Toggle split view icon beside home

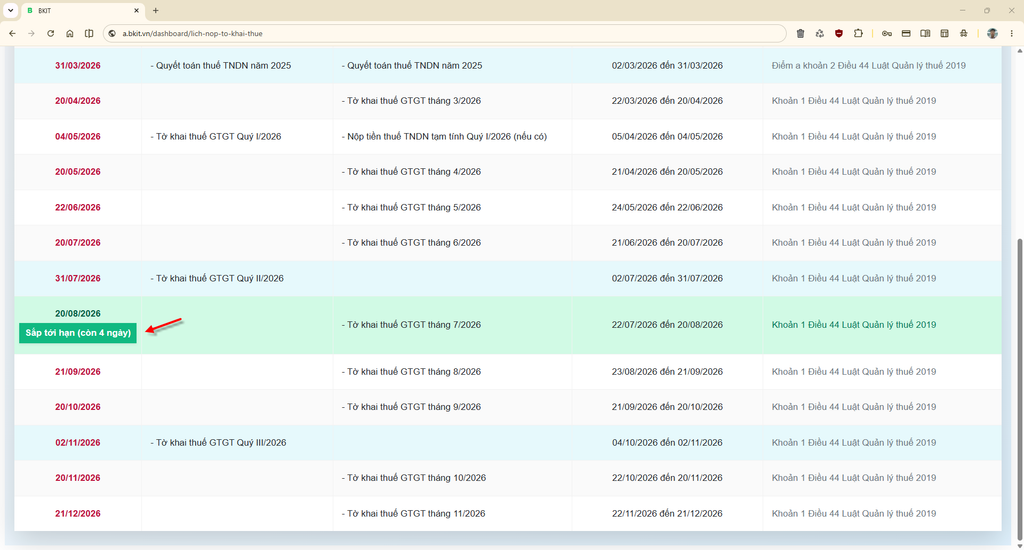click(x=89, y=33)
